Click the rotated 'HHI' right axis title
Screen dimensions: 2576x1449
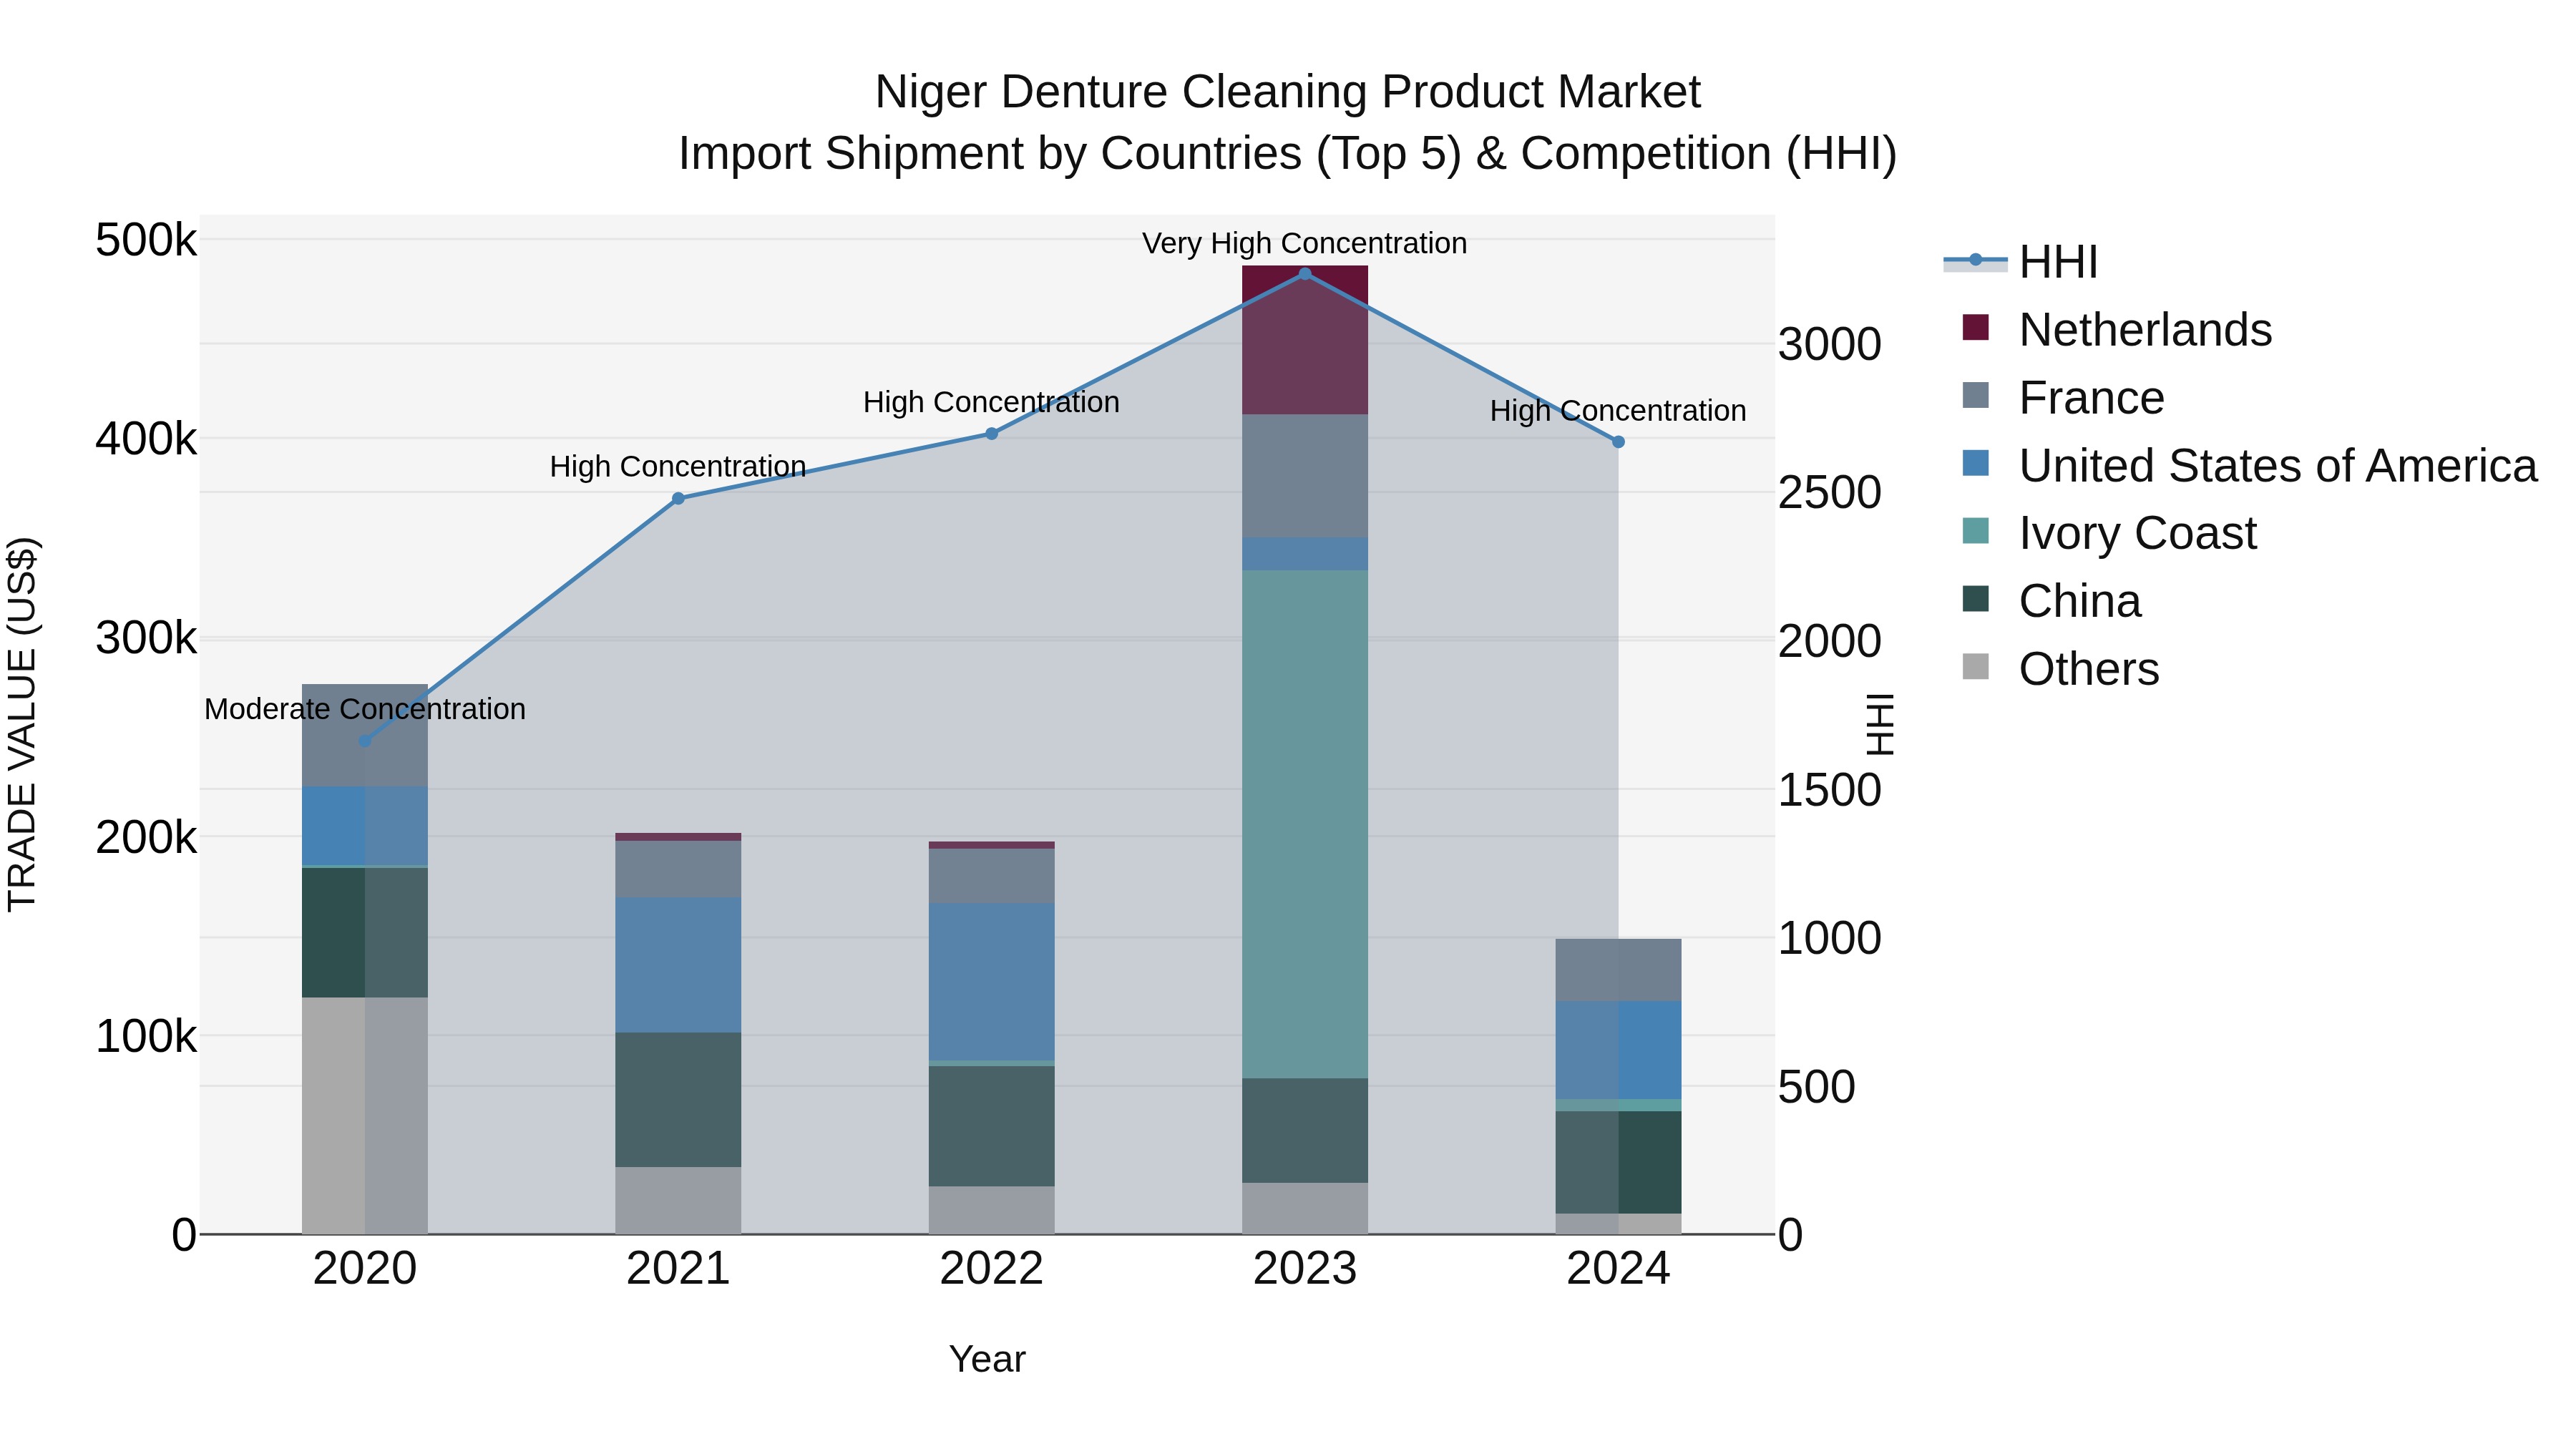click(1880, 724)
